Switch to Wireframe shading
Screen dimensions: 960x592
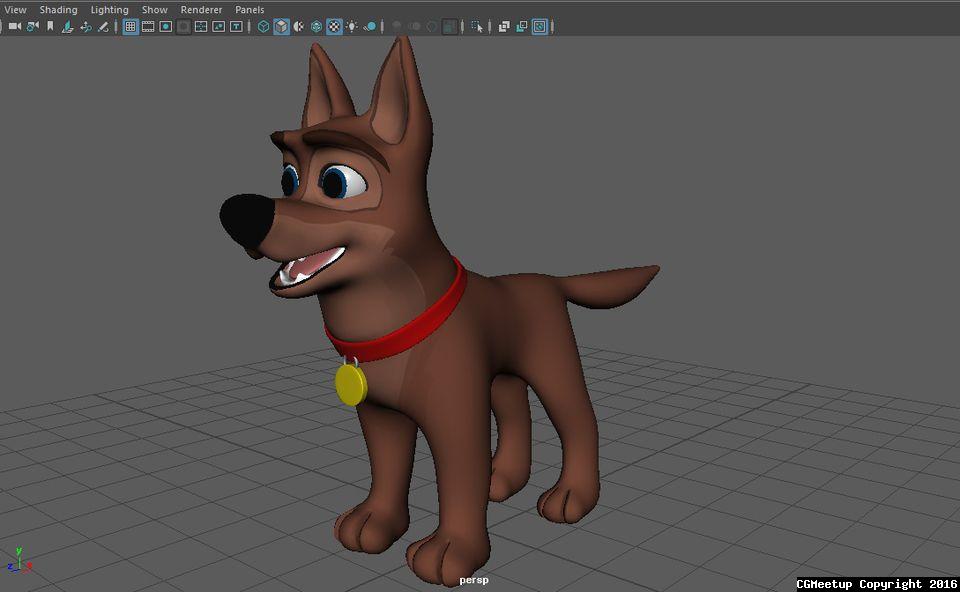[x=263, y=26]
